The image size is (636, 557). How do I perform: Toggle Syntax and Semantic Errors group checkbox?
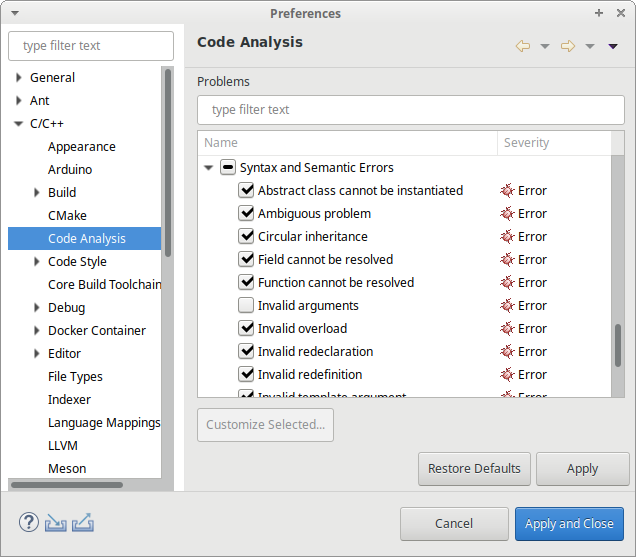(228, 167)
